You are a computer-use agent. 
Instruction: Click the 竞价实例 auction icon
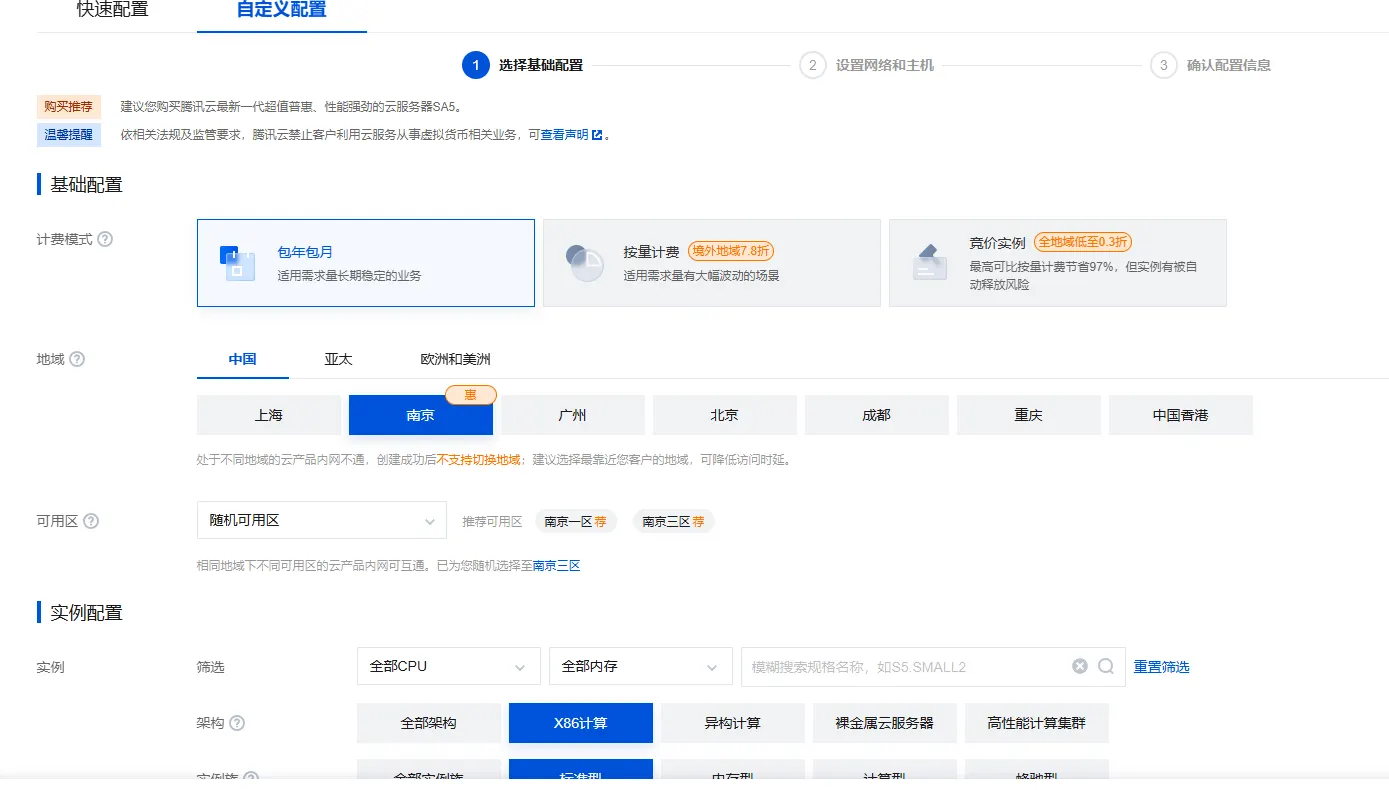point(930,262)
